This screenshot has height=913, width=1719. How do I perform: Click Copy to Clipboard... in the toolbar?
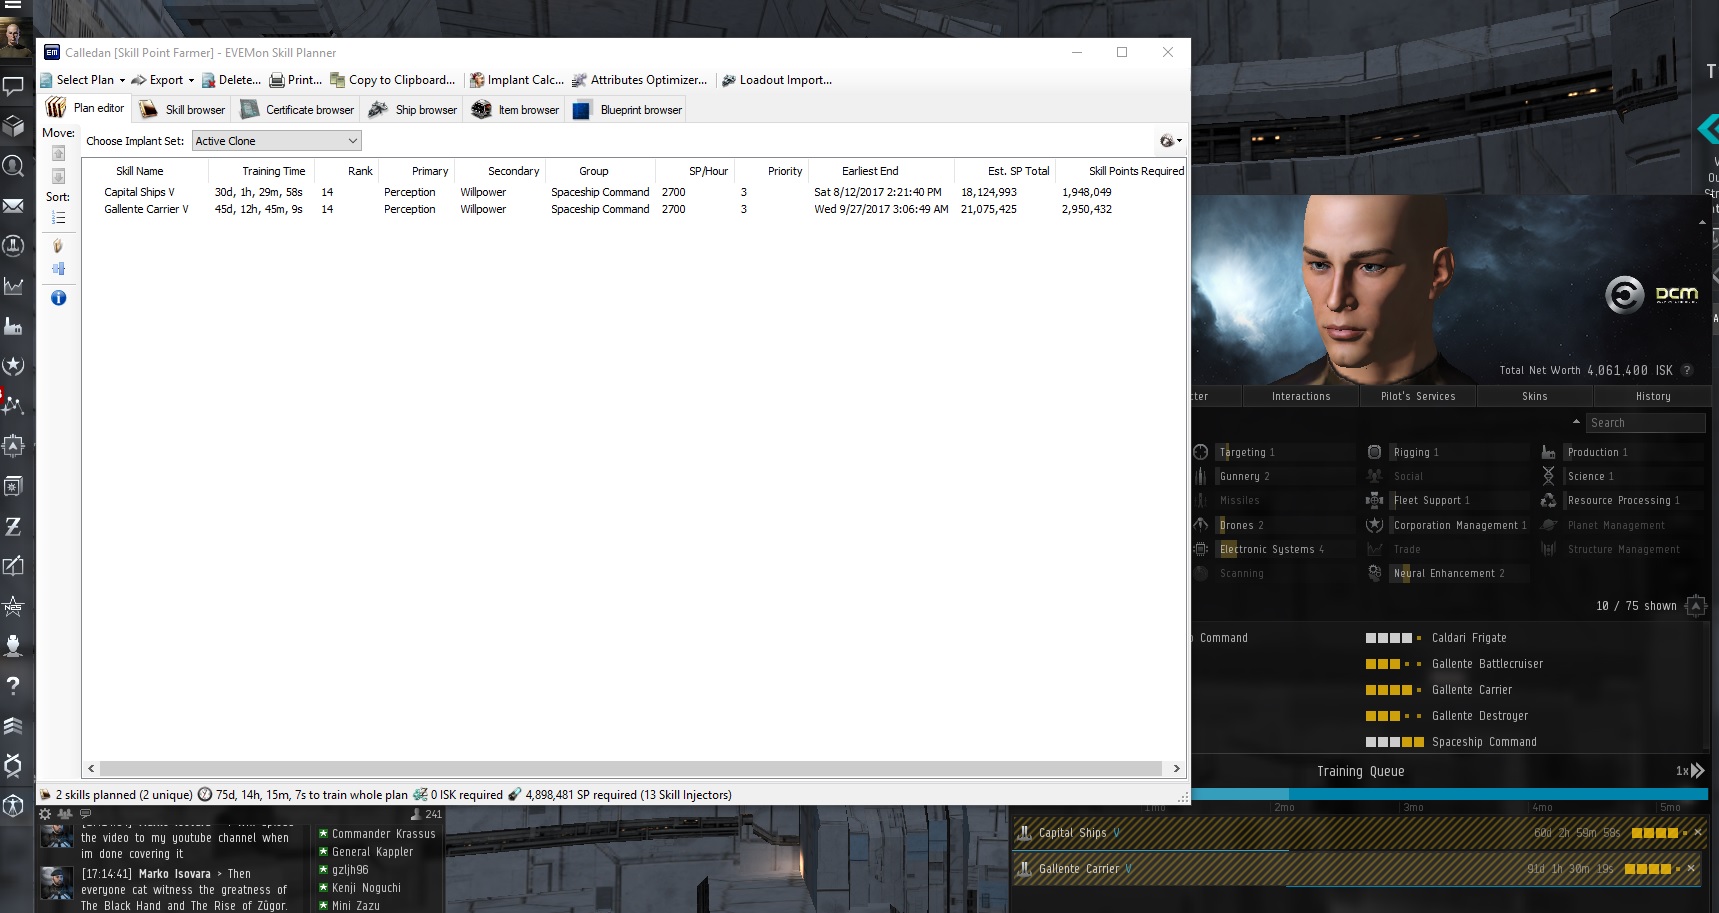tap(393, 80)
